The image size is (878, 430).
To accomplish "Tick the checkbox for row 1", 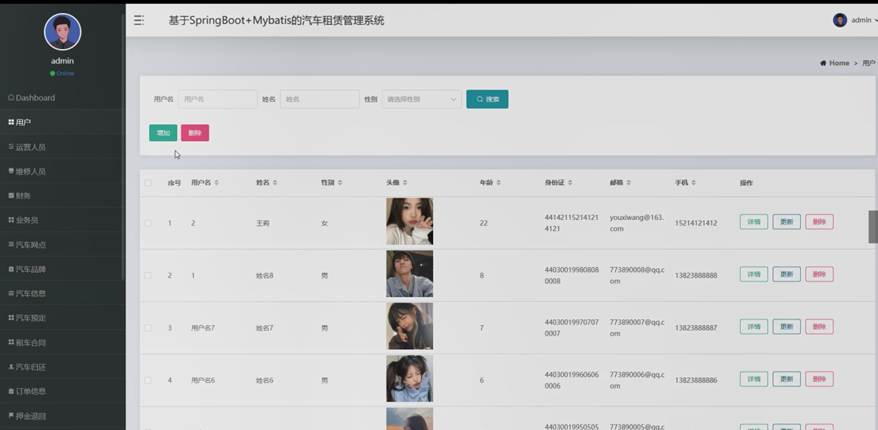I will (148, 223).
